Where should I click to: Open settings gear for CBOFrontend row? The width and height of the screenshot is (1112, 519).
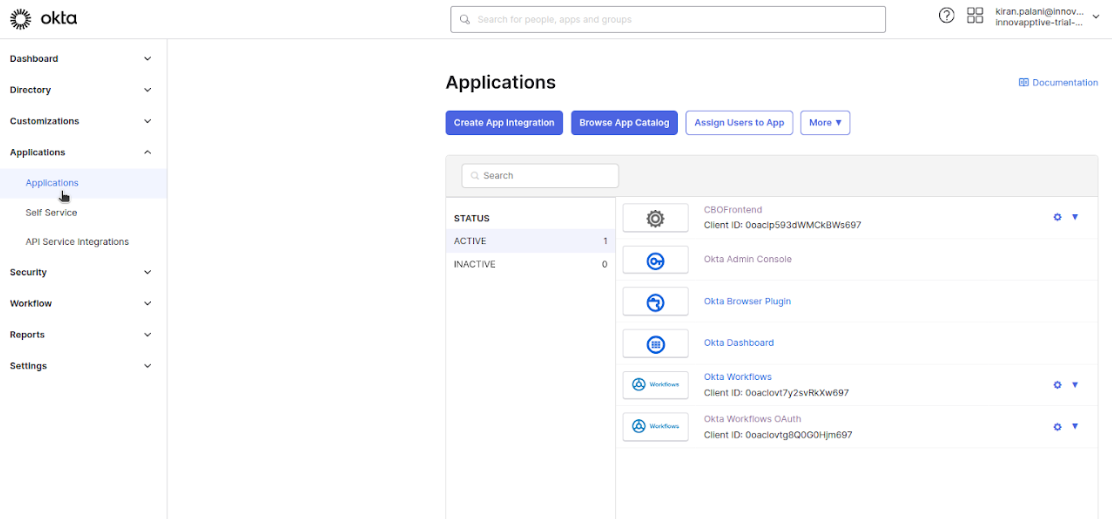pyautogui.click(x=1057, y=217)
